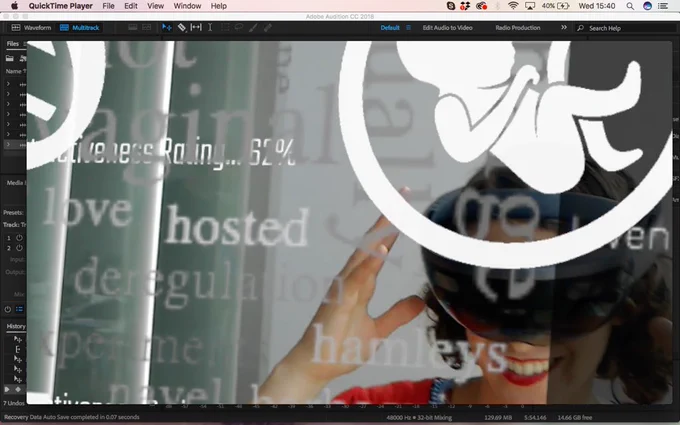Select the third History move entry

(18, 359)
